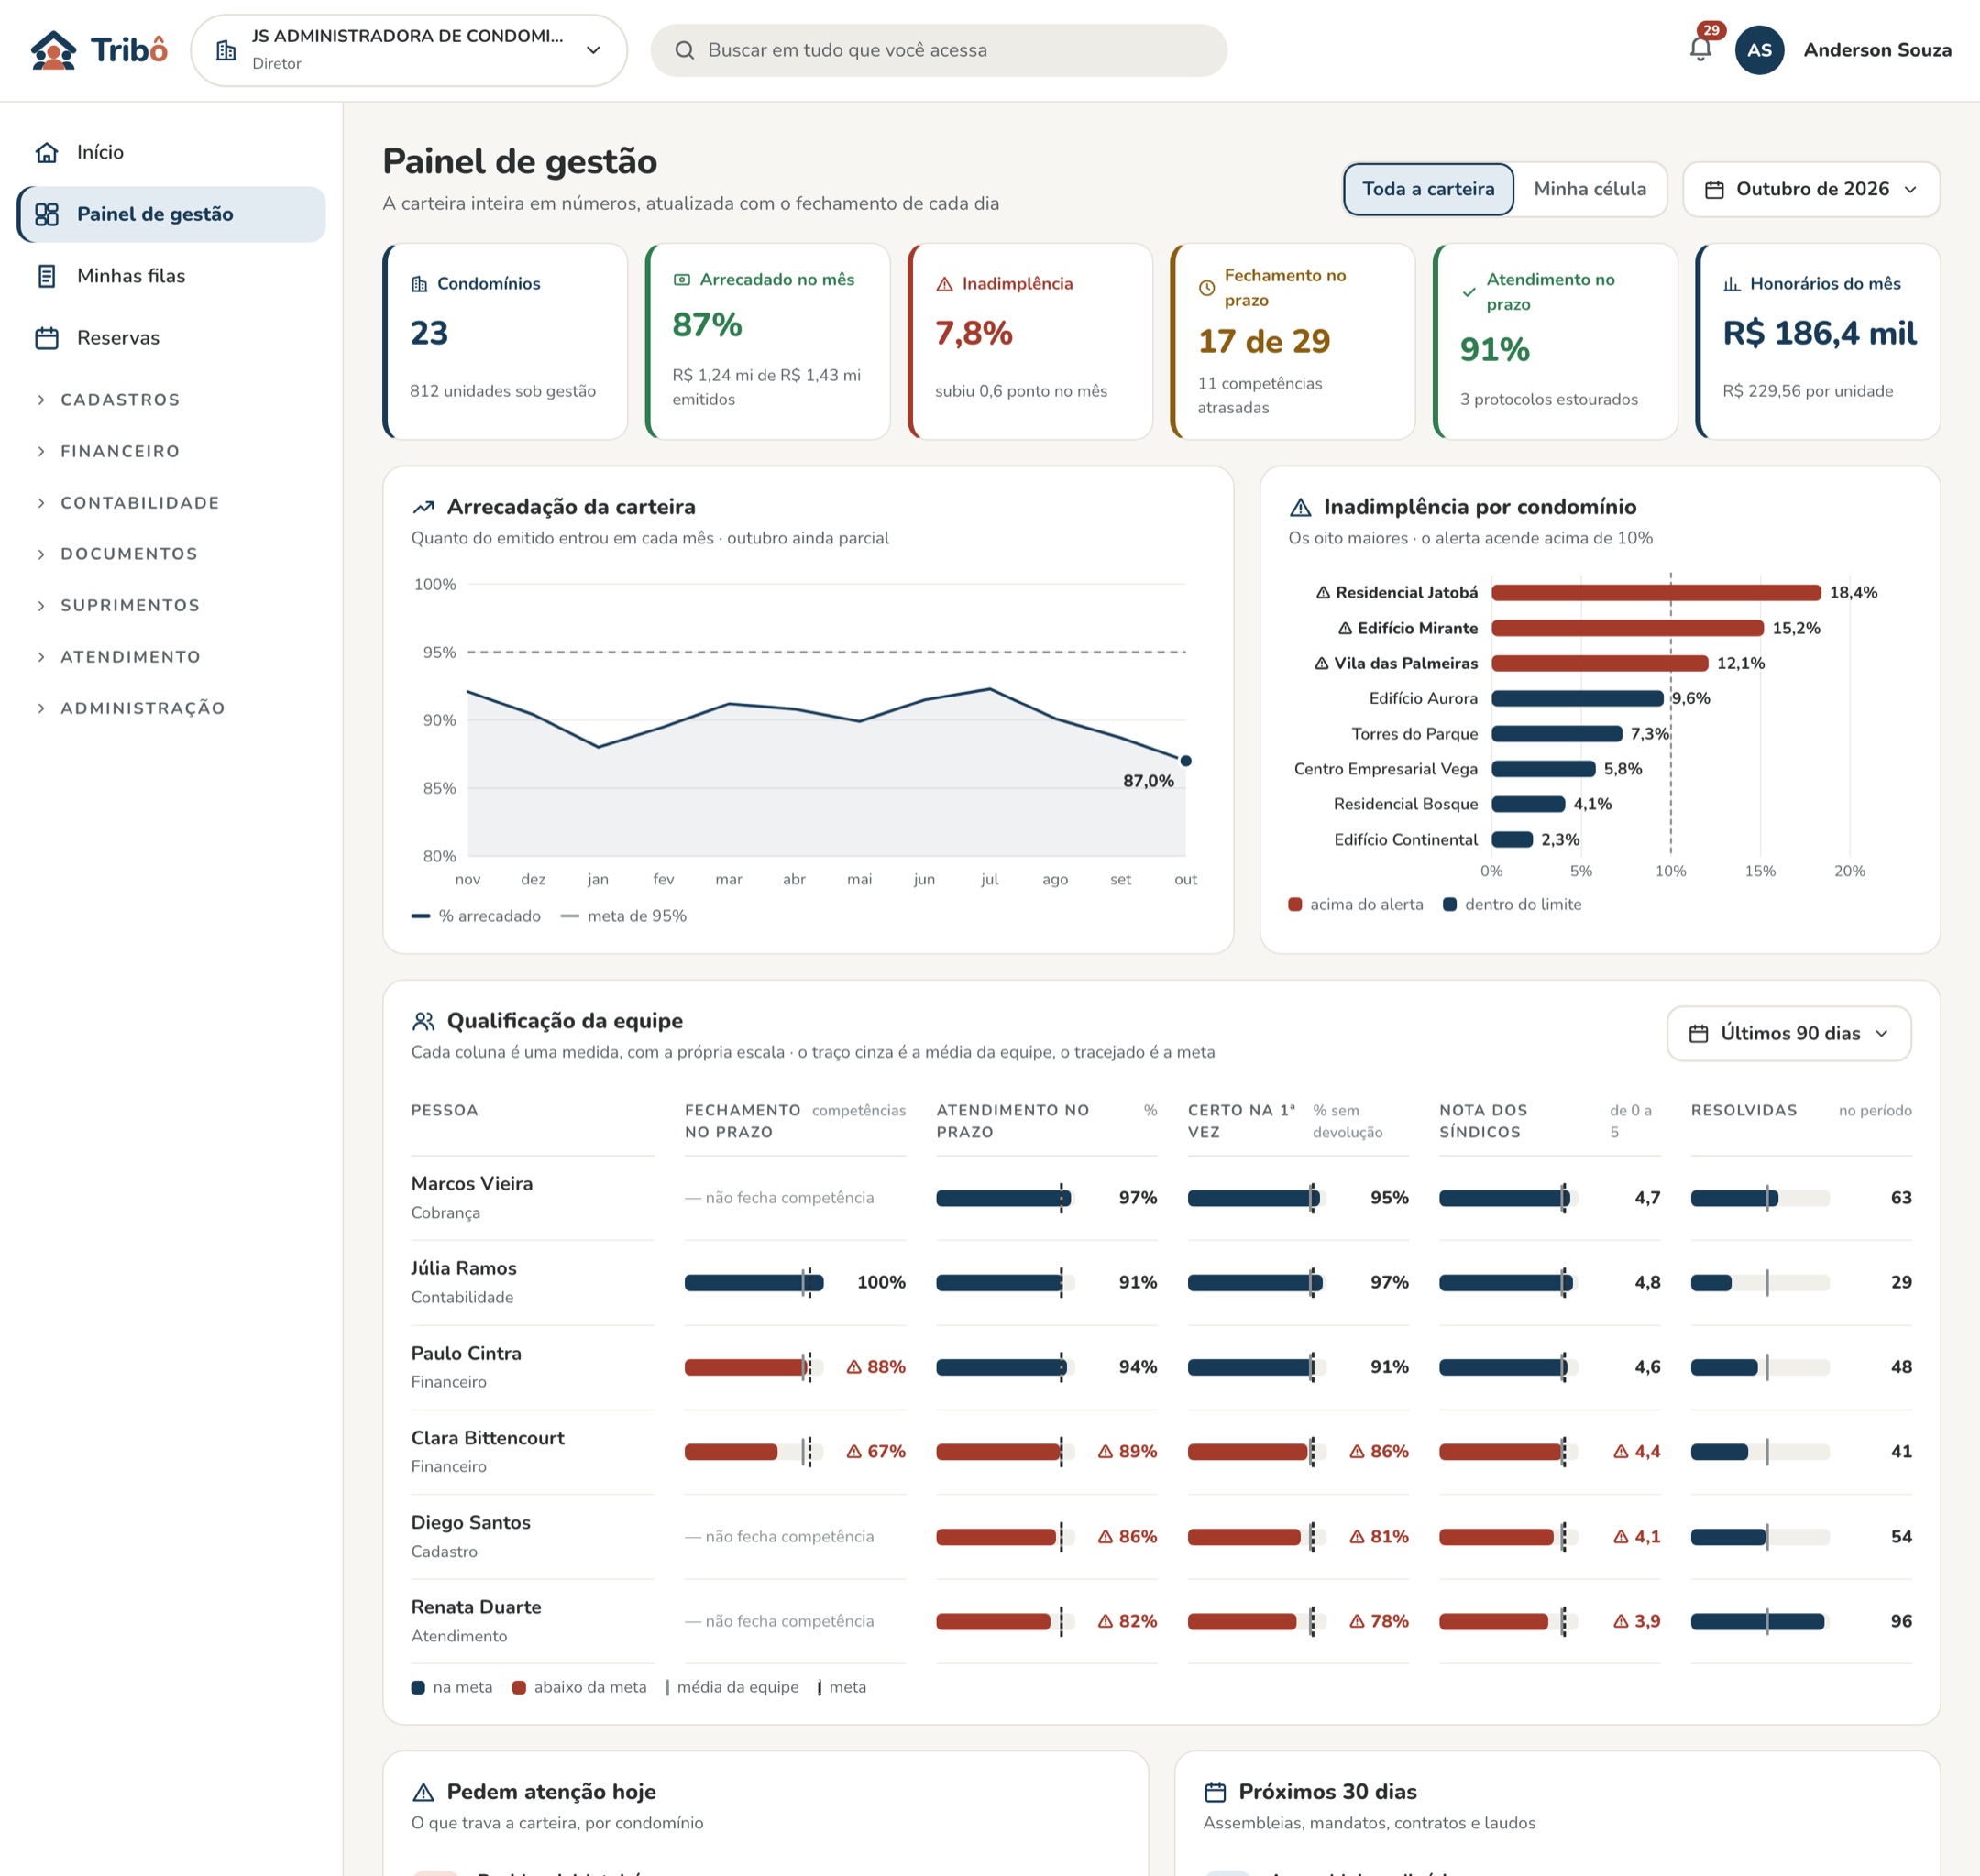Click the Pedem atenção hoje warning icon
The image size is (1980, 1876).
tap(424, 1792)
